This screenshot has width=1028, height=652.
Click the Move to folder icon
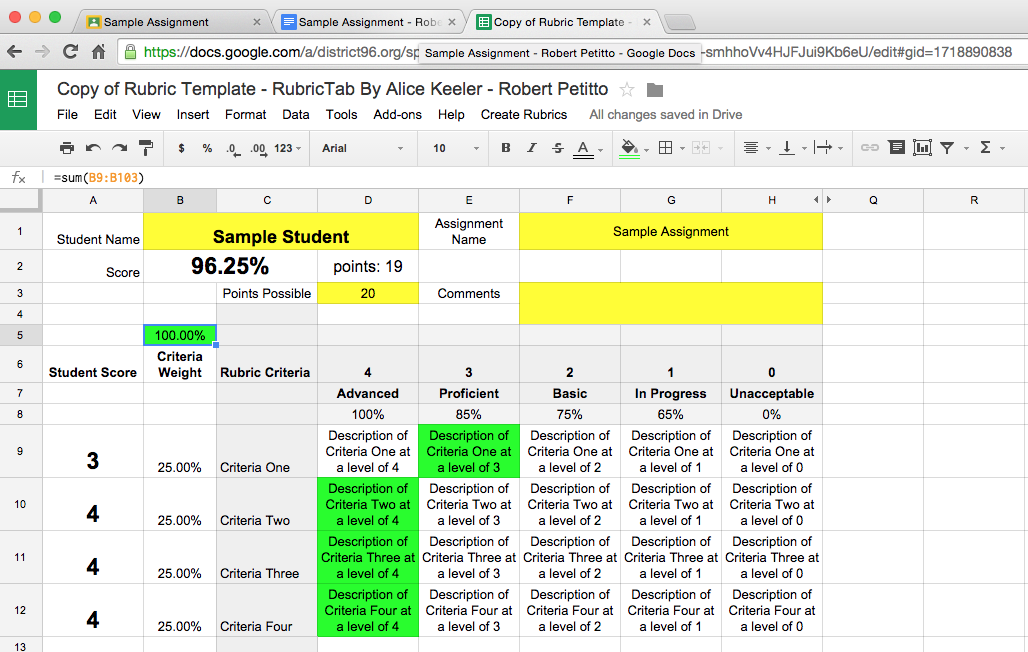[655, 90]
